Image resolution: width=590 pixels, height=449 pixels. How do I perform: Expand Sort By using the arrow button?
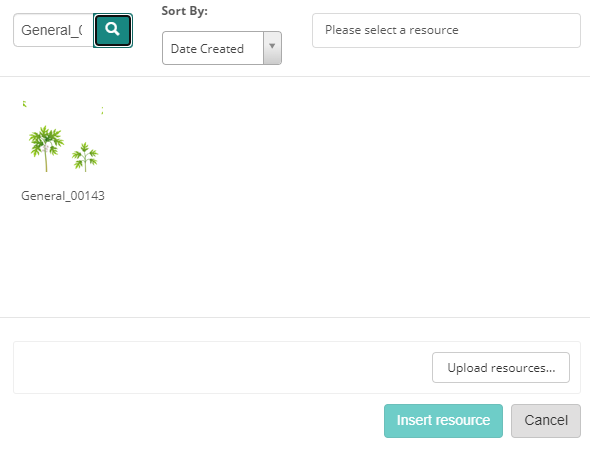(x=272, y=48)
